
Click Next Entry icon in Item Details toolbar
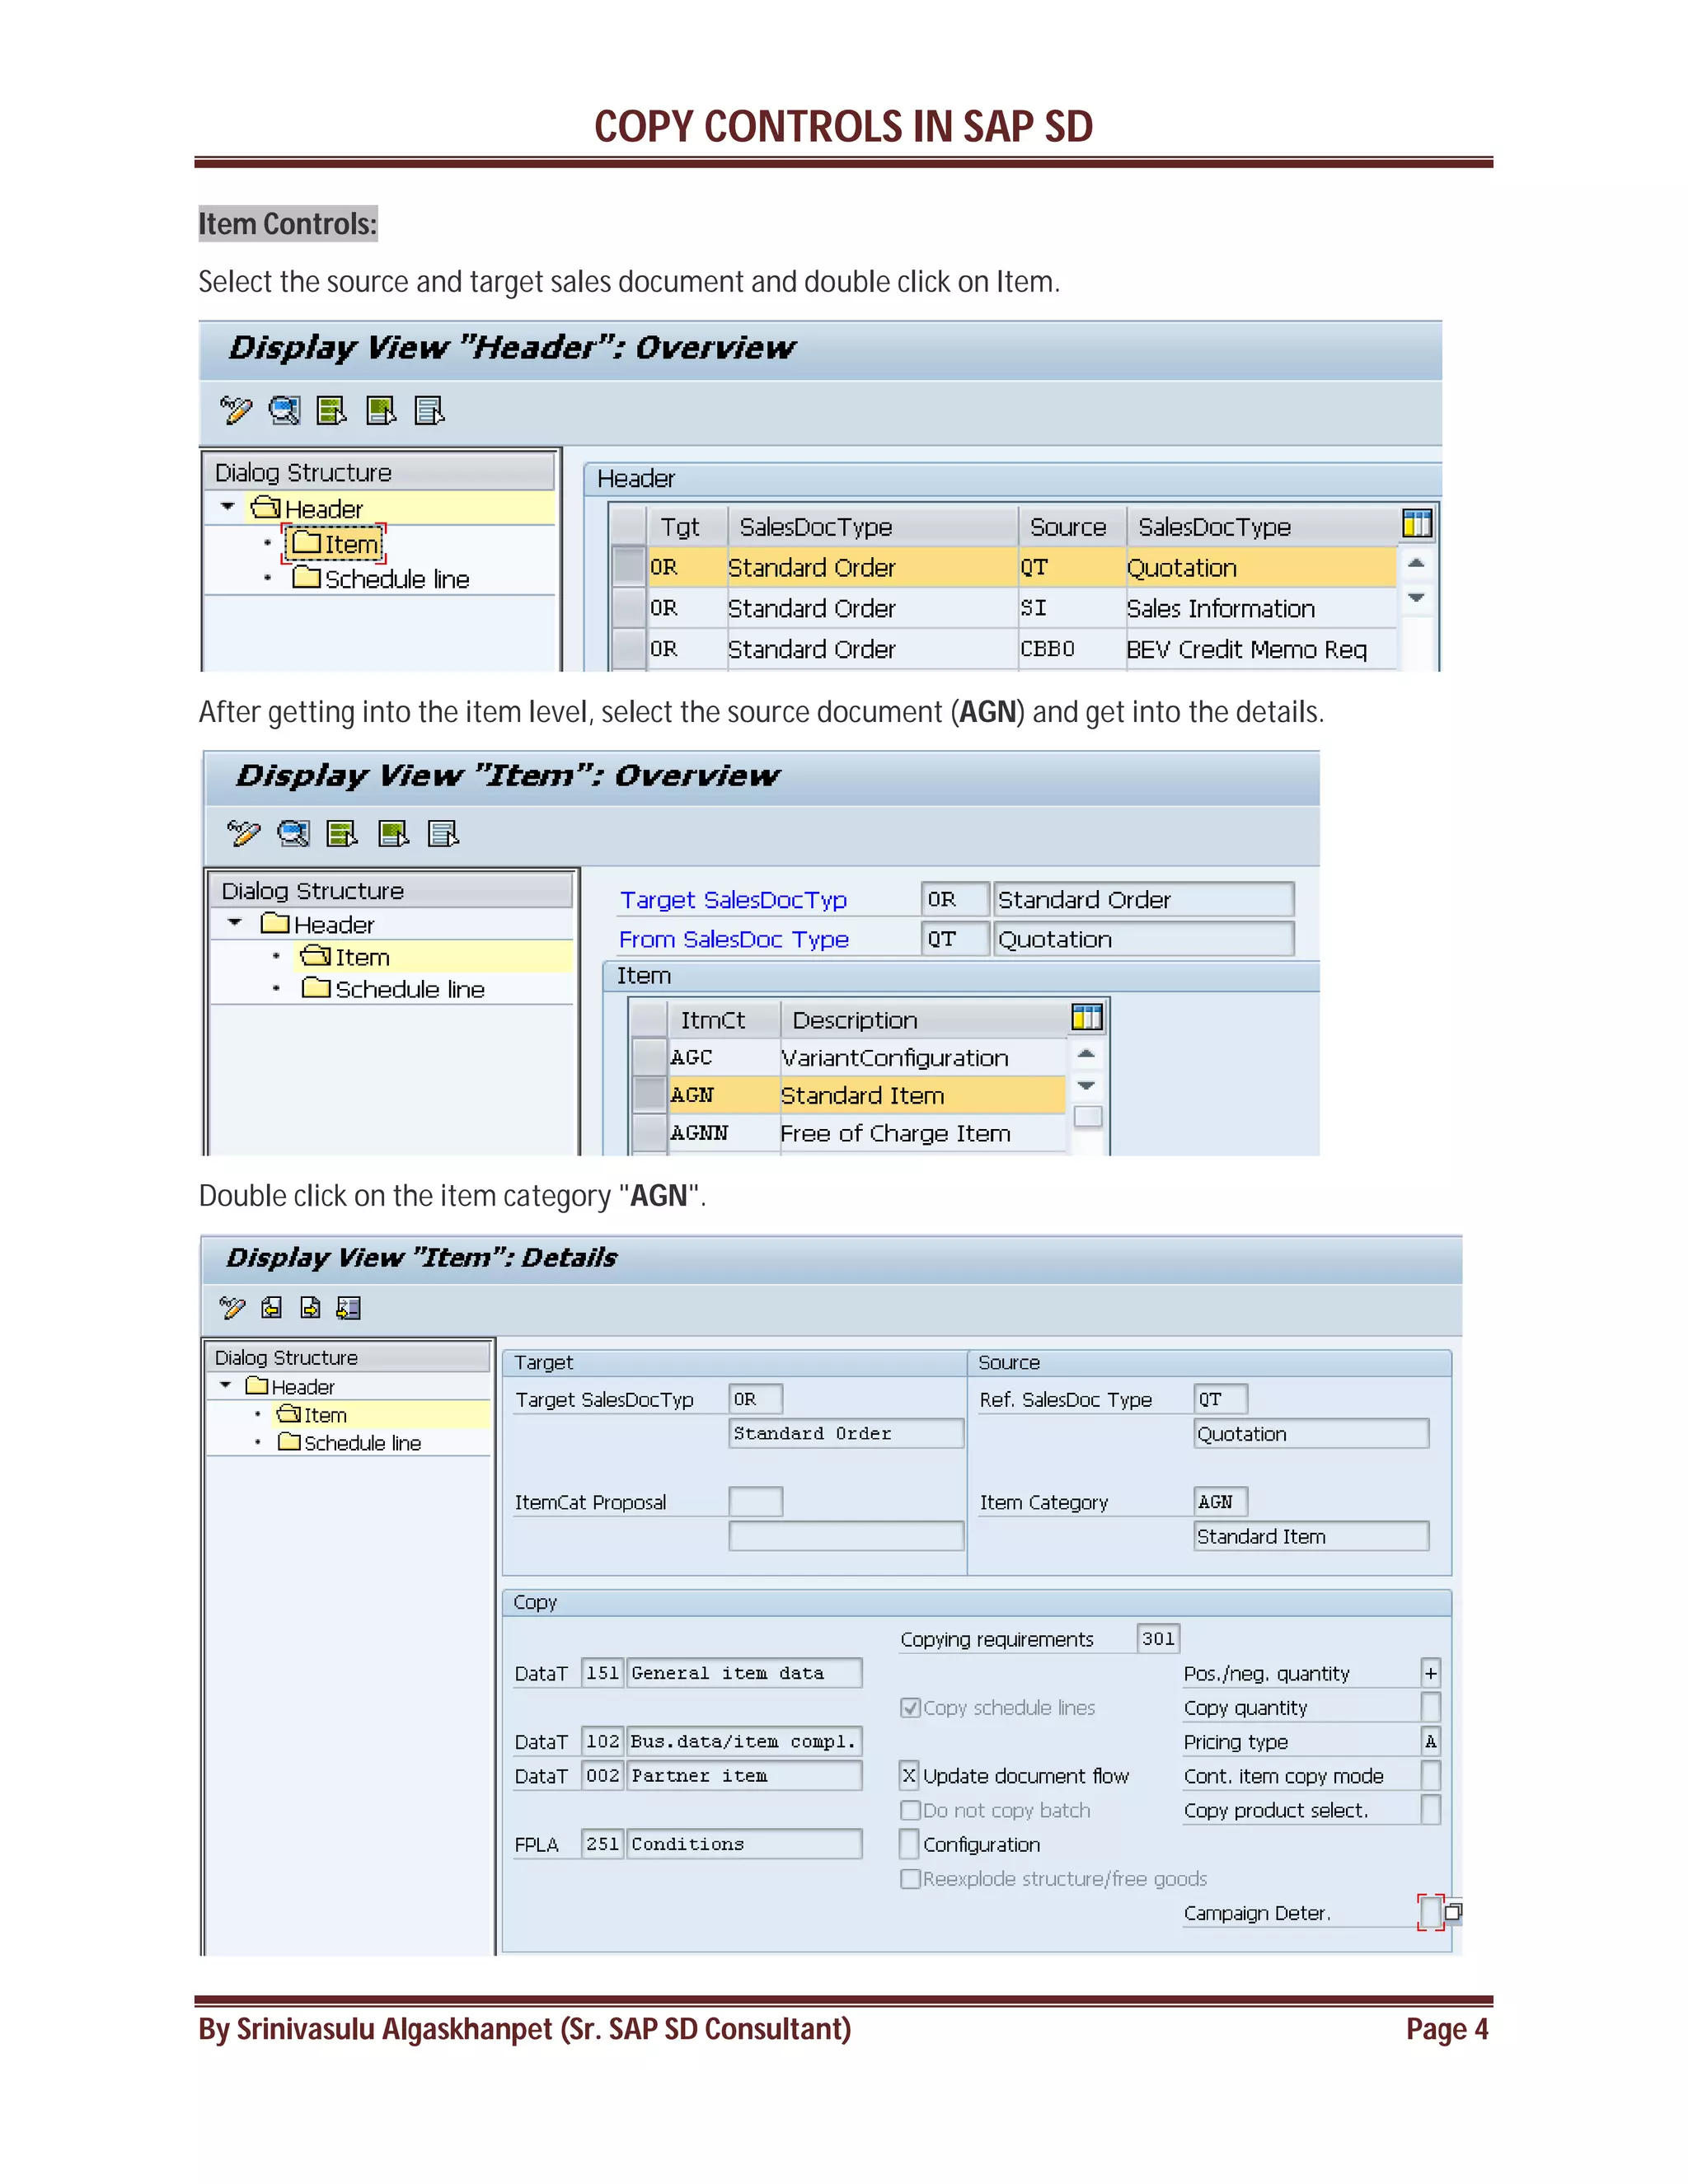[310, 1307]
